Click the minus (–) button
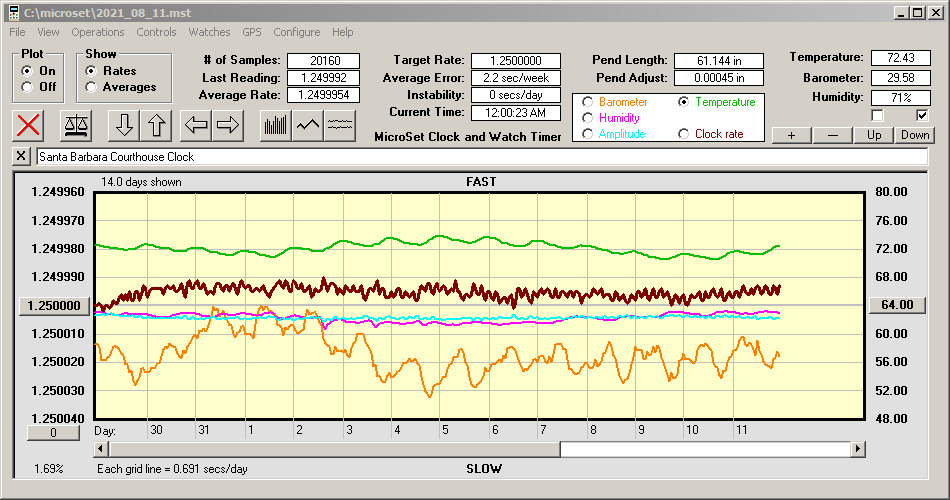Viewport: 950px width, 500px height. pyautogui.click(x=832, y=135)
